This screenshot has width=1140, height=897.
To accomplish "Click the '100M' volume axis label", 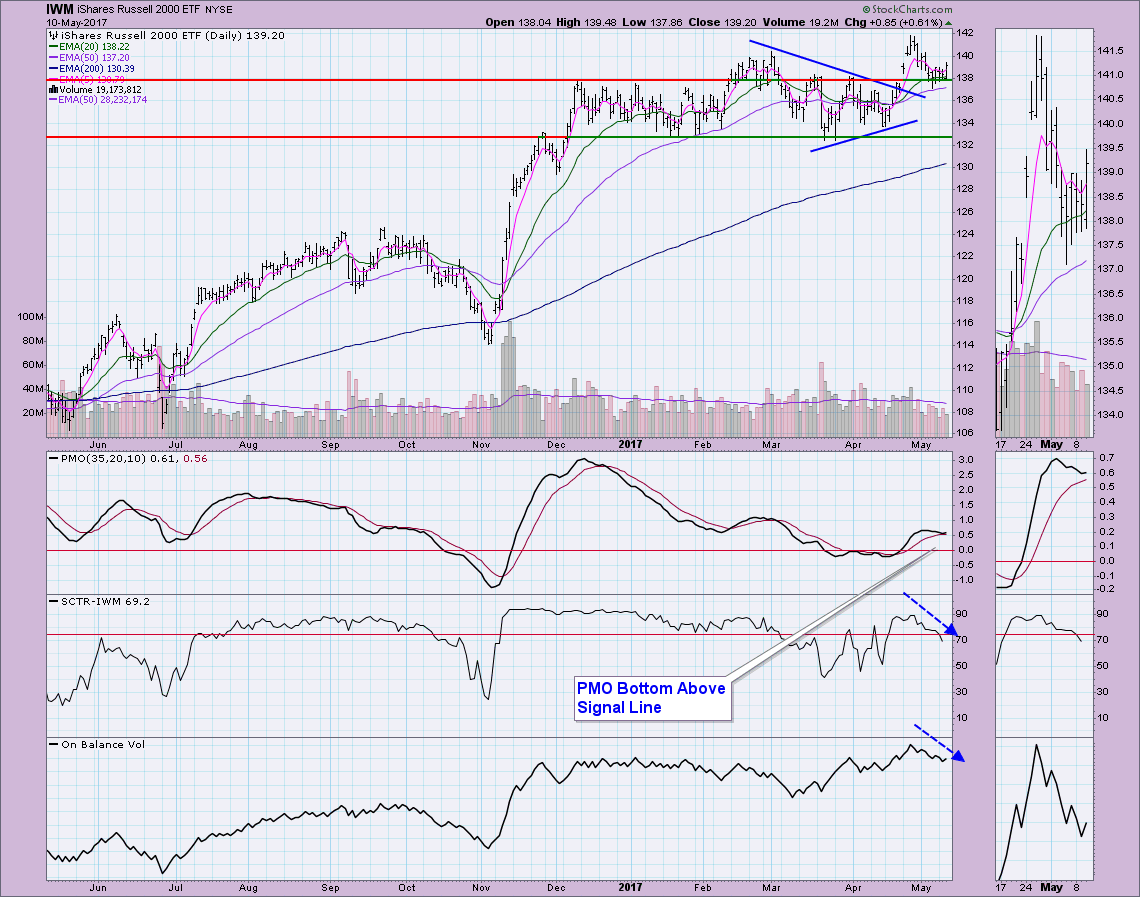I will tap(32, 317).
